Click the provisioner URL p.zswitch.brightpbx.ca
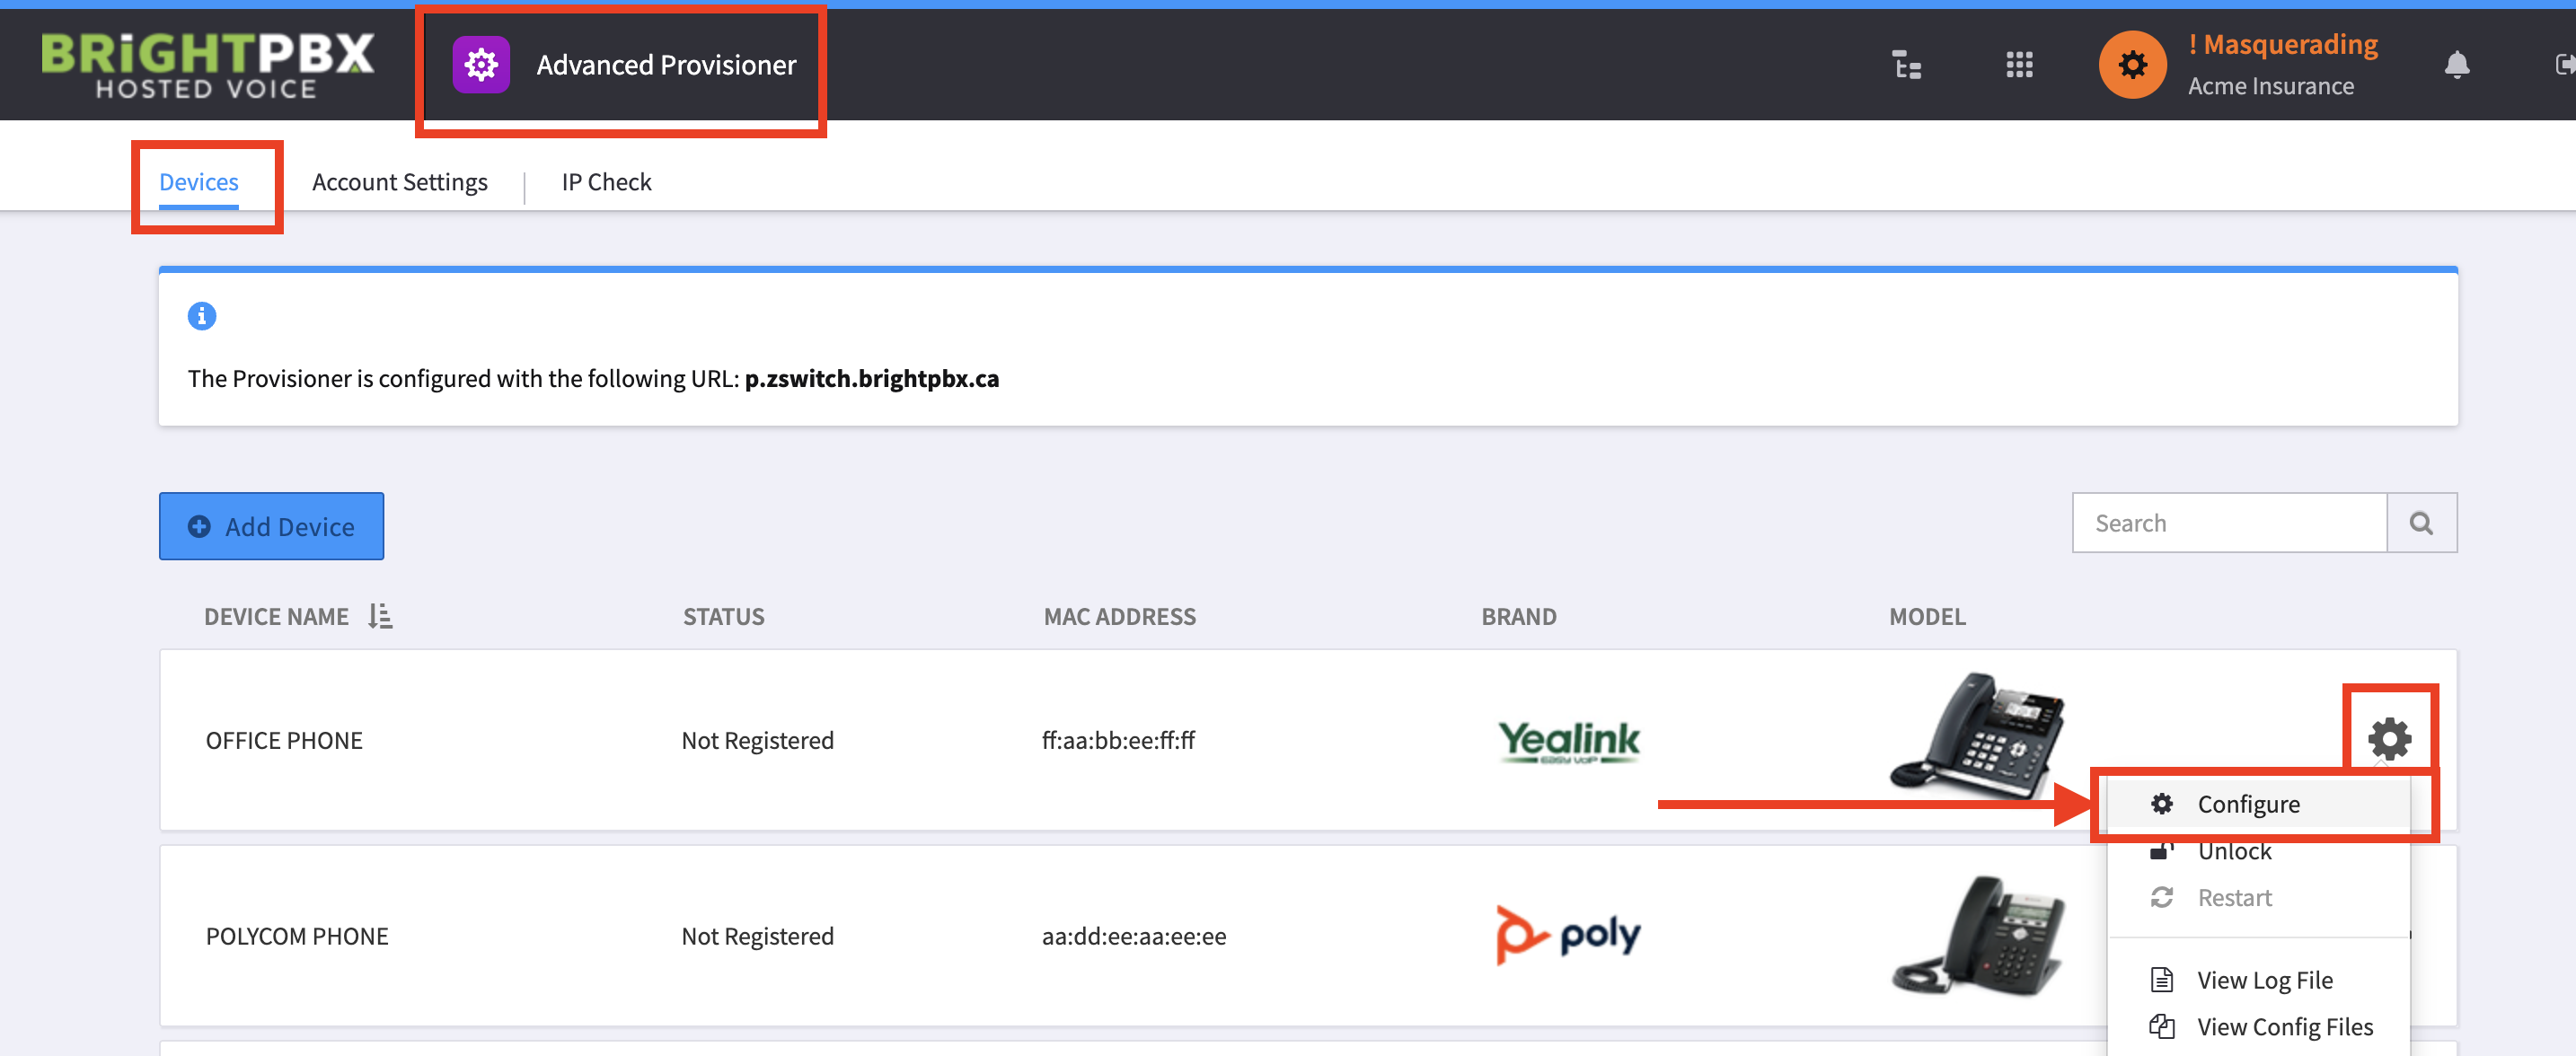The height and width of the screenshot is (1056, 2576). (871, 379)
